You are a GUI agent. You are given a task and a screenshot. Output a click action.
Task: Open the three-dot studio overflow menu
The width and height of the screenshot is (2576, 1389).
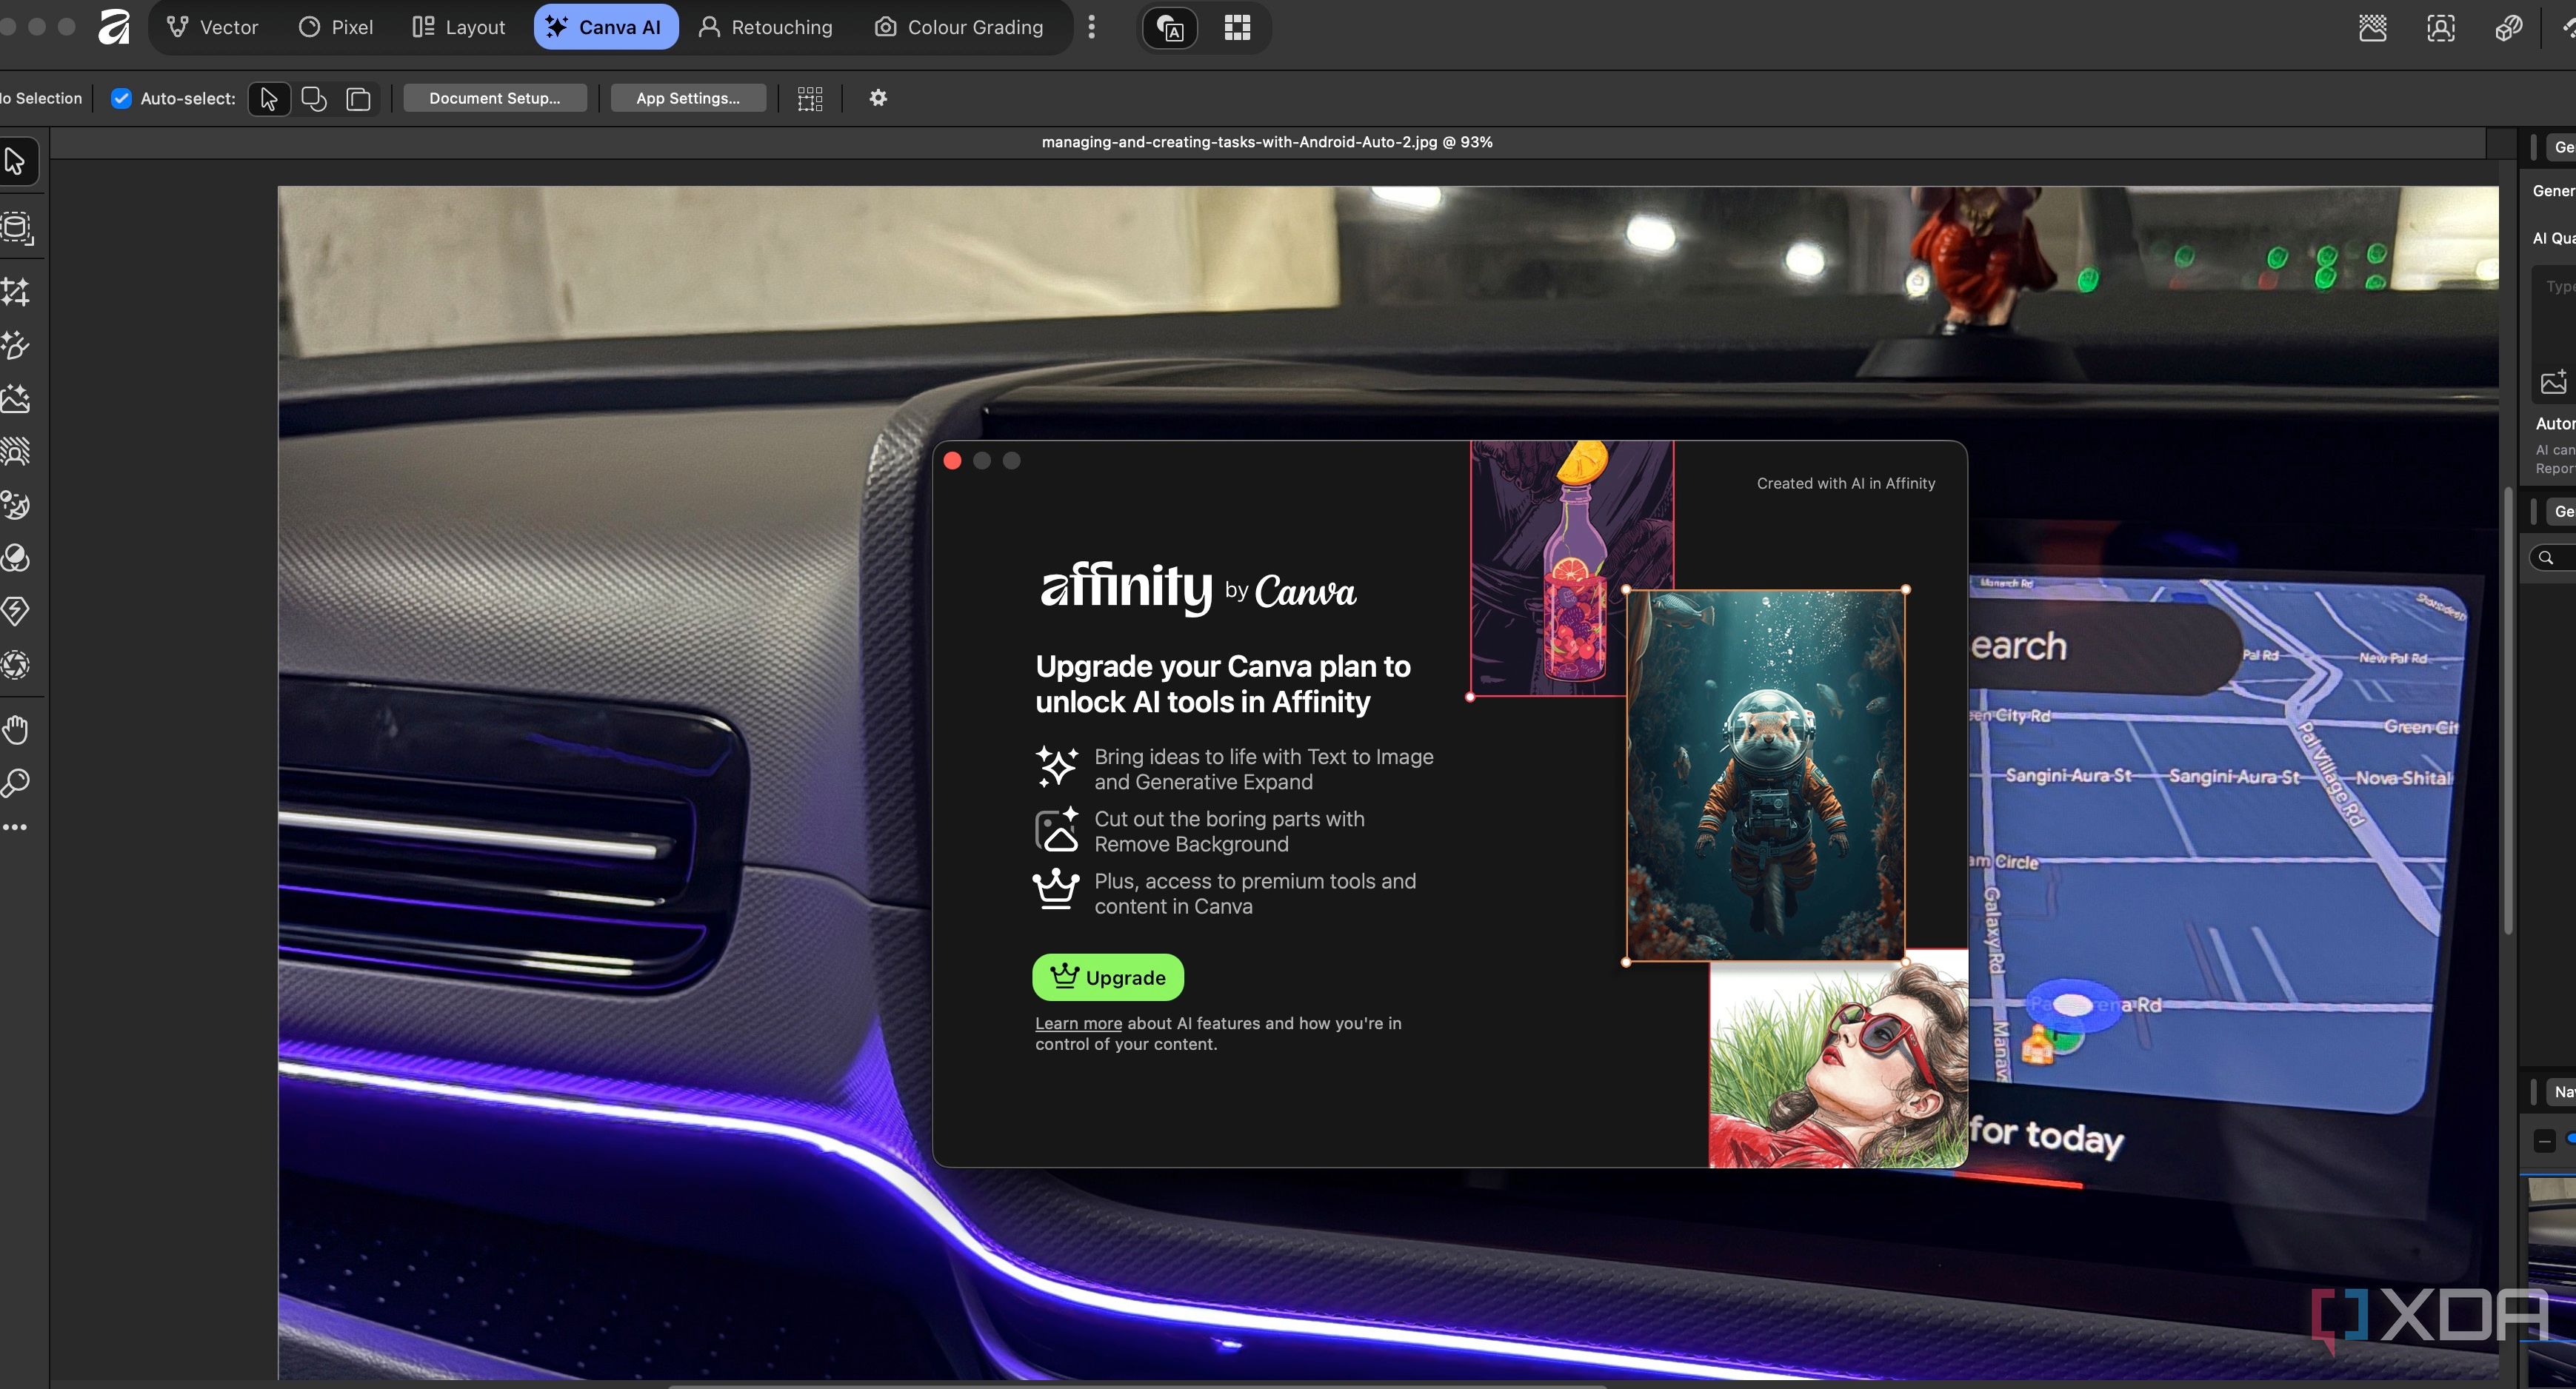click(1091, 27)
